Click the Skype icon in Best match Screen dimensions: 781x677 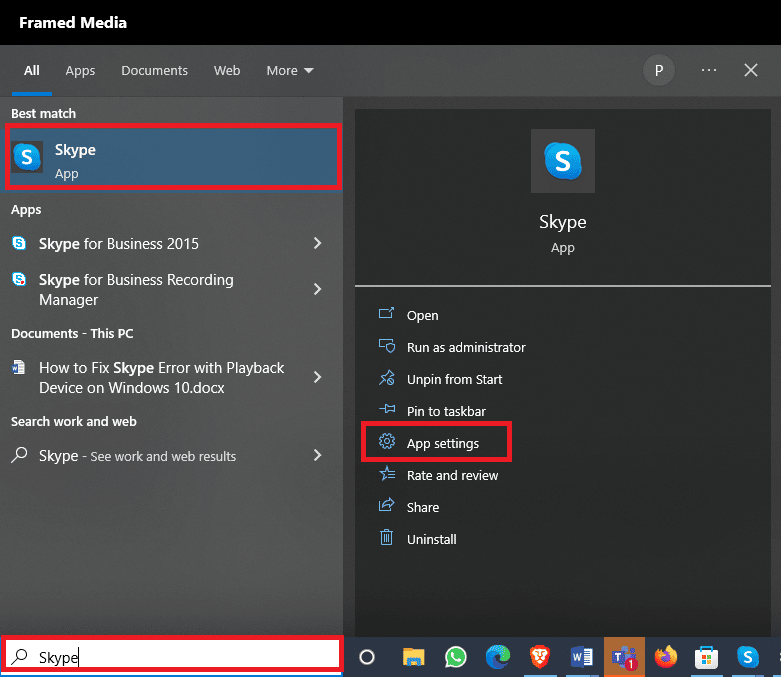pos(27,157)
